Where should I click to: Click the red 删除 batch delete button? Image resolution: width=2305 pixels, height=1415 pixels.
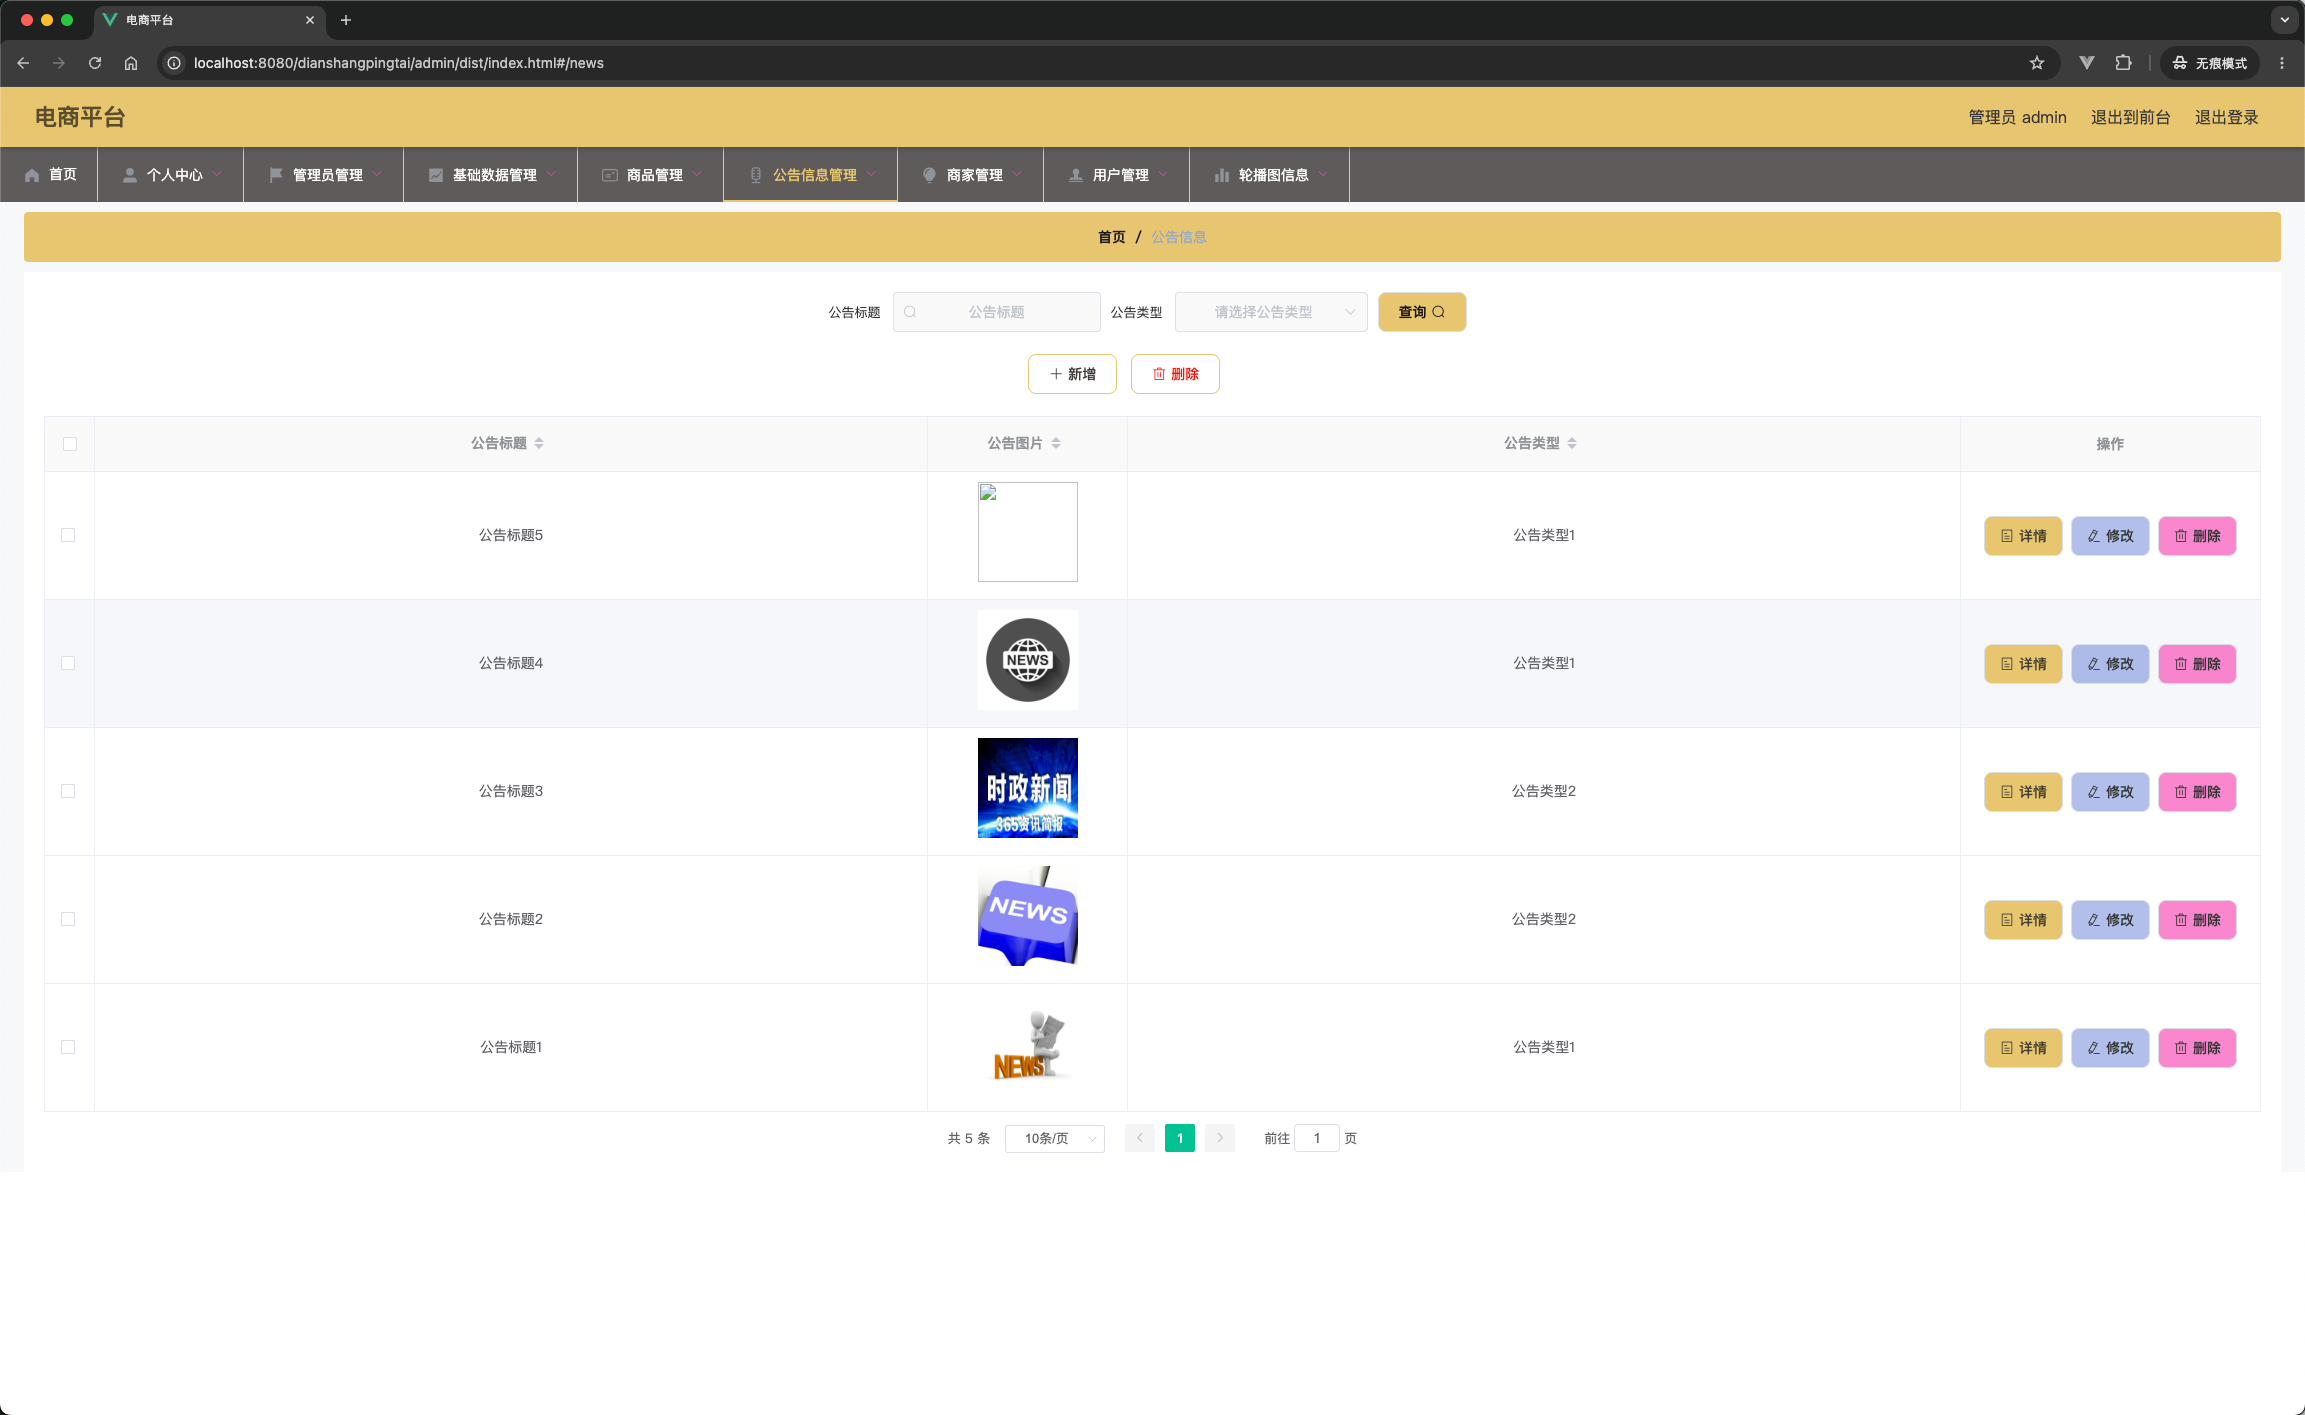tap(1175, 374)
